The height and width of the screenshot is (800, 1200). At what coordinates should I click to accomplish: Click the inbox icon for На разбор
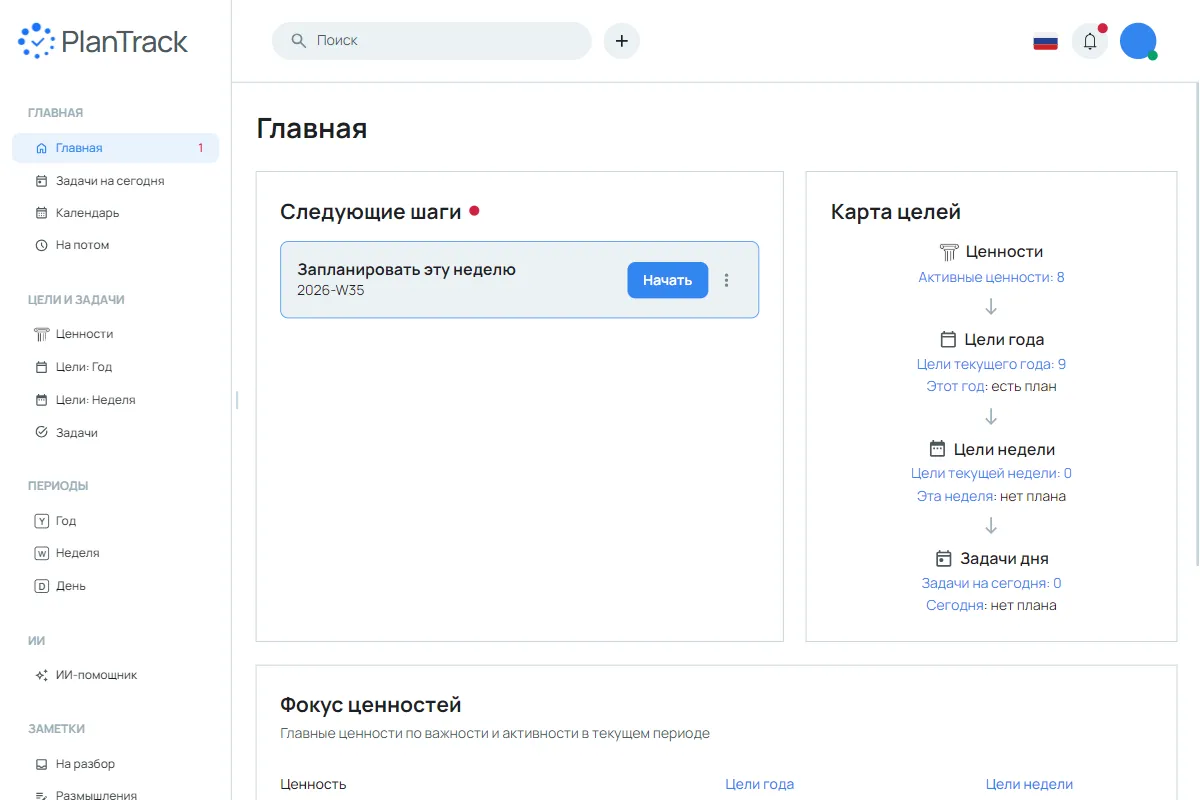click(x=41, y=764)
